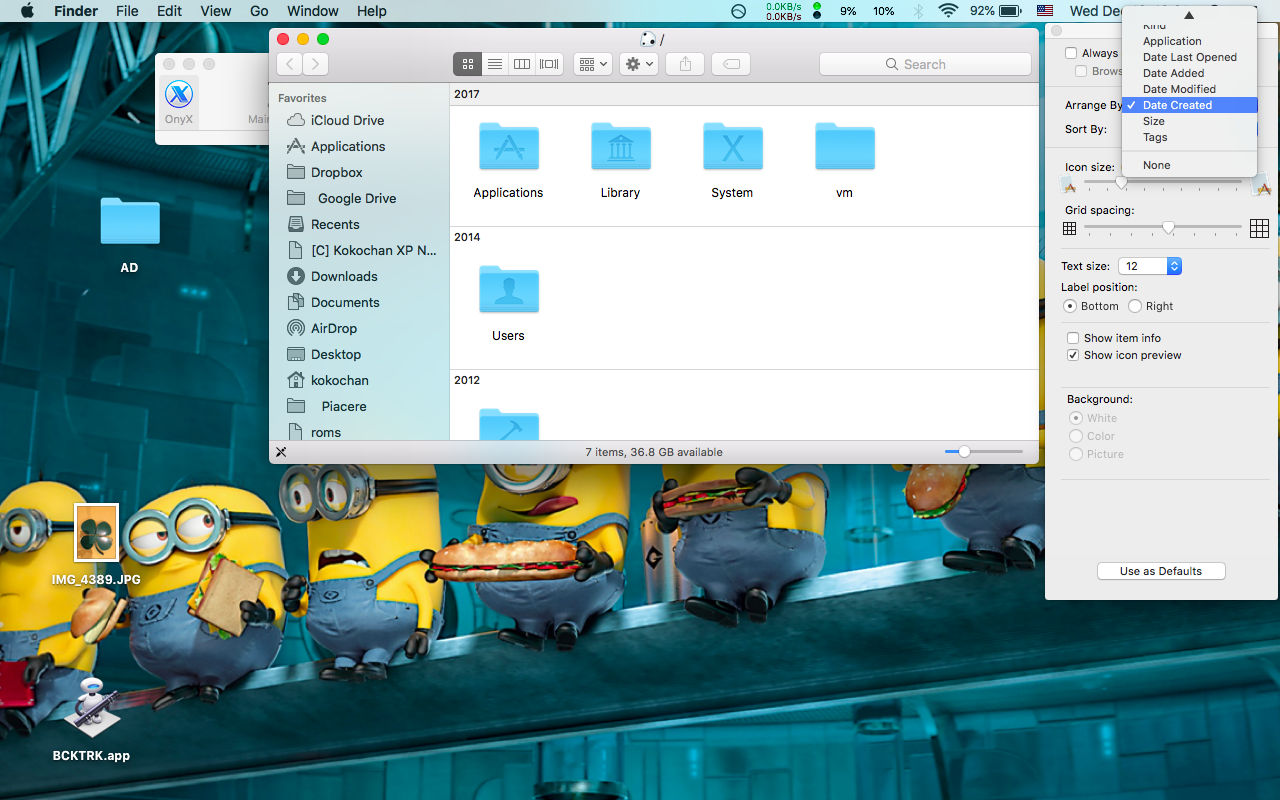
Task: Open the item arrangement grid dropdown
Action: pos(593,64)
